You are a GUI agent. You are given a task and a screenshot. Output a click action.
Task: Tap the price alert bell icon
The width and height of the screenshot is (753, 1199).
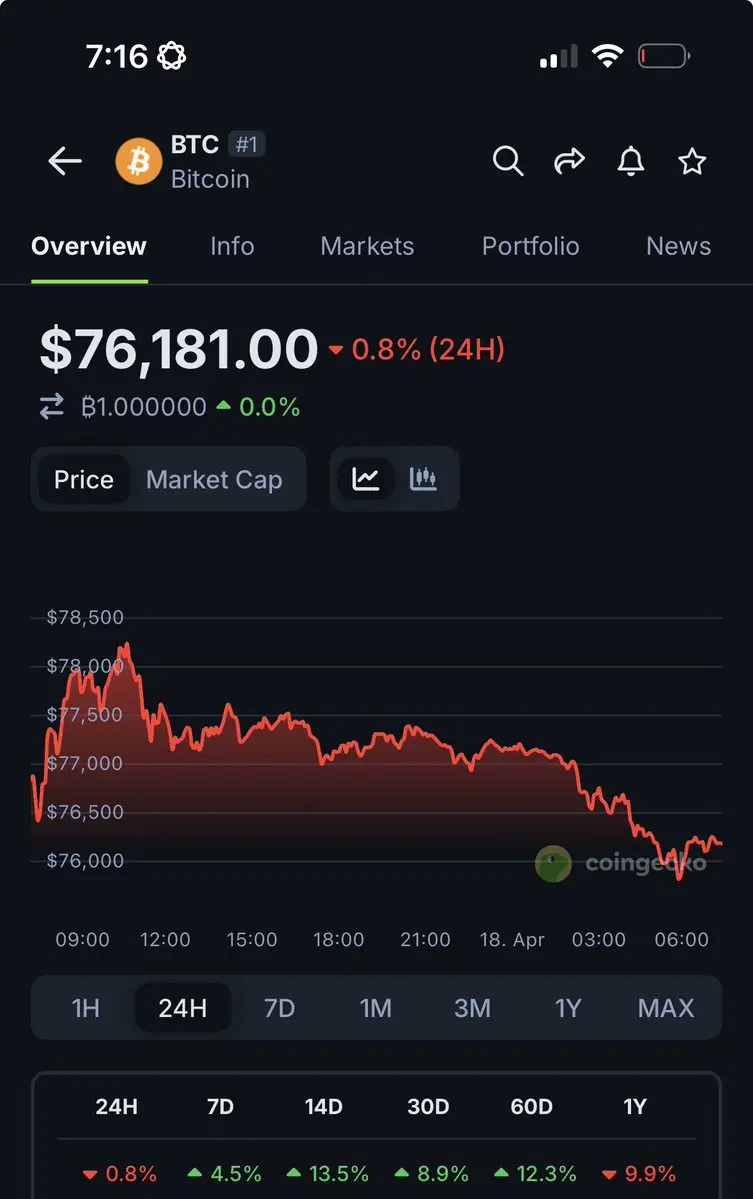[631, 161]
